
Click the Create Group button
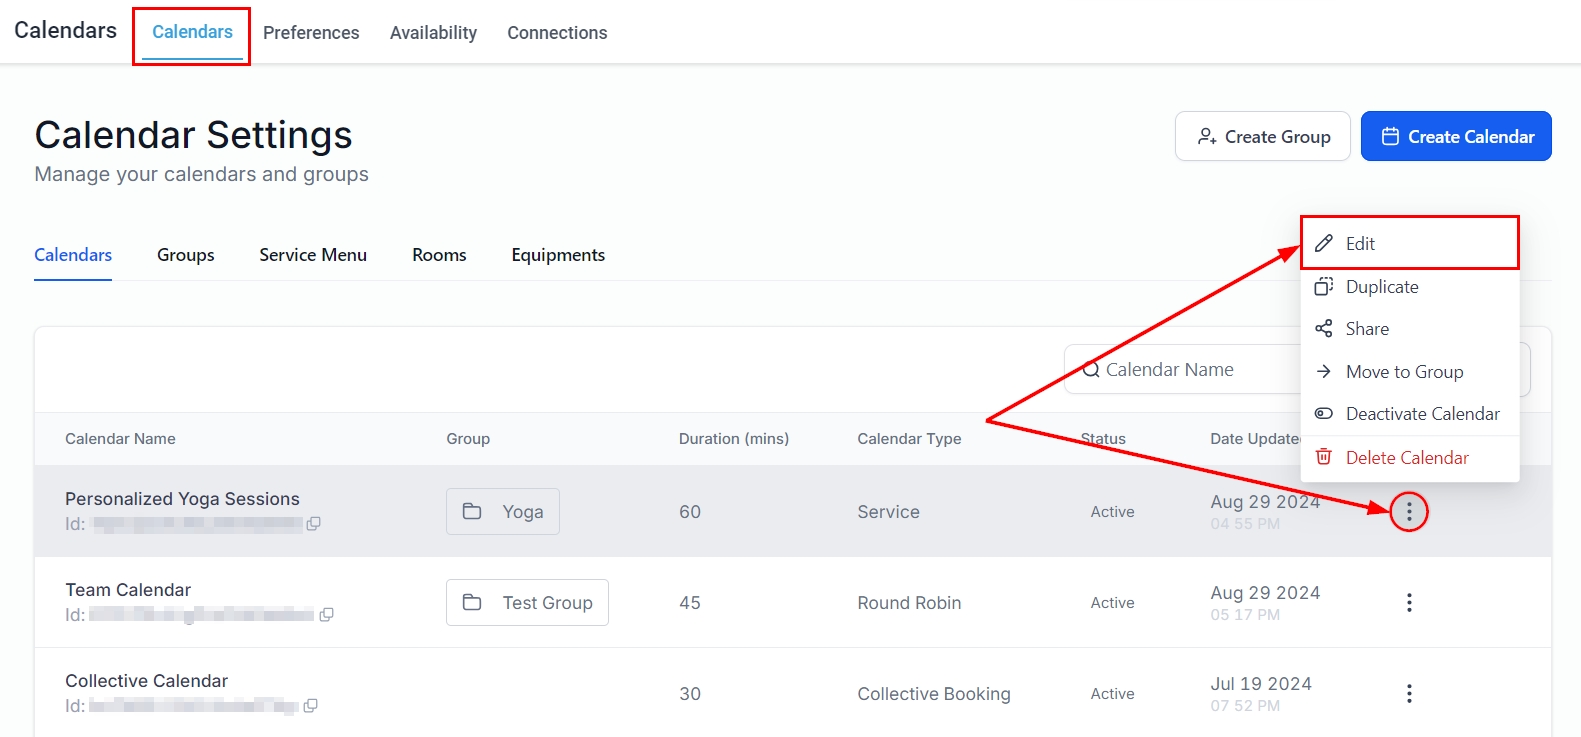click(x=1262, y=137)
